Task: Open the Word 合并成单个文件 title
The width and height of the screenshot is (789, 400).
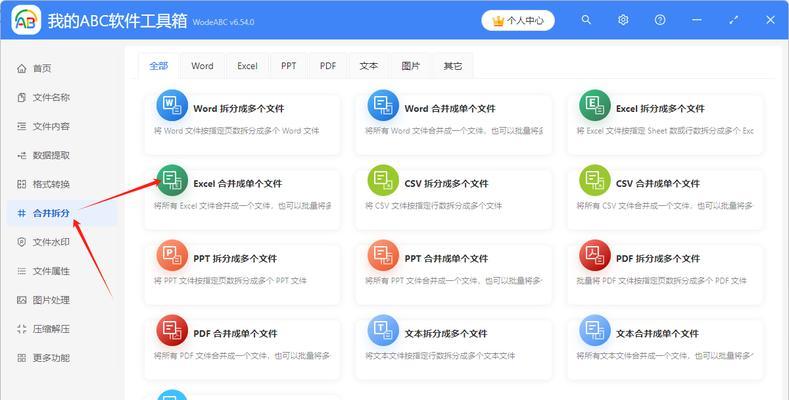Action: pyautogui.click(x=450, y=109)
